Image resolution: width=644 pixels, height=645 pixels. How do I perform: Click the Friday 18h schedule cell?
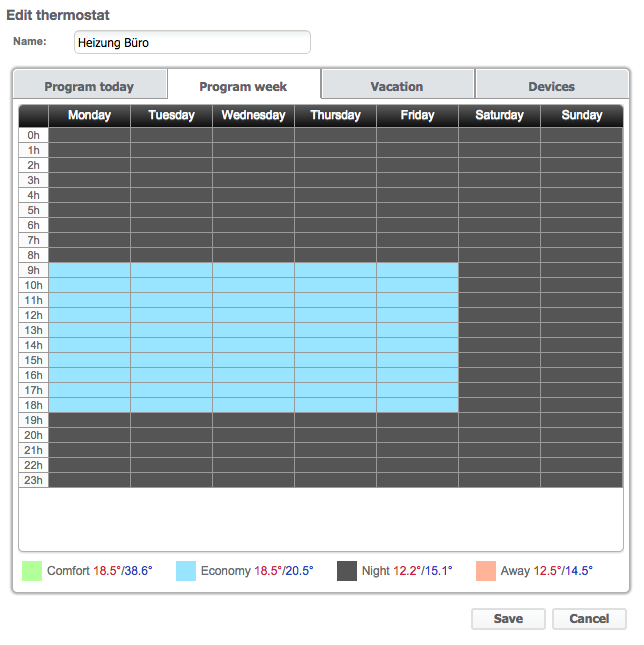[x=417, y=405]
